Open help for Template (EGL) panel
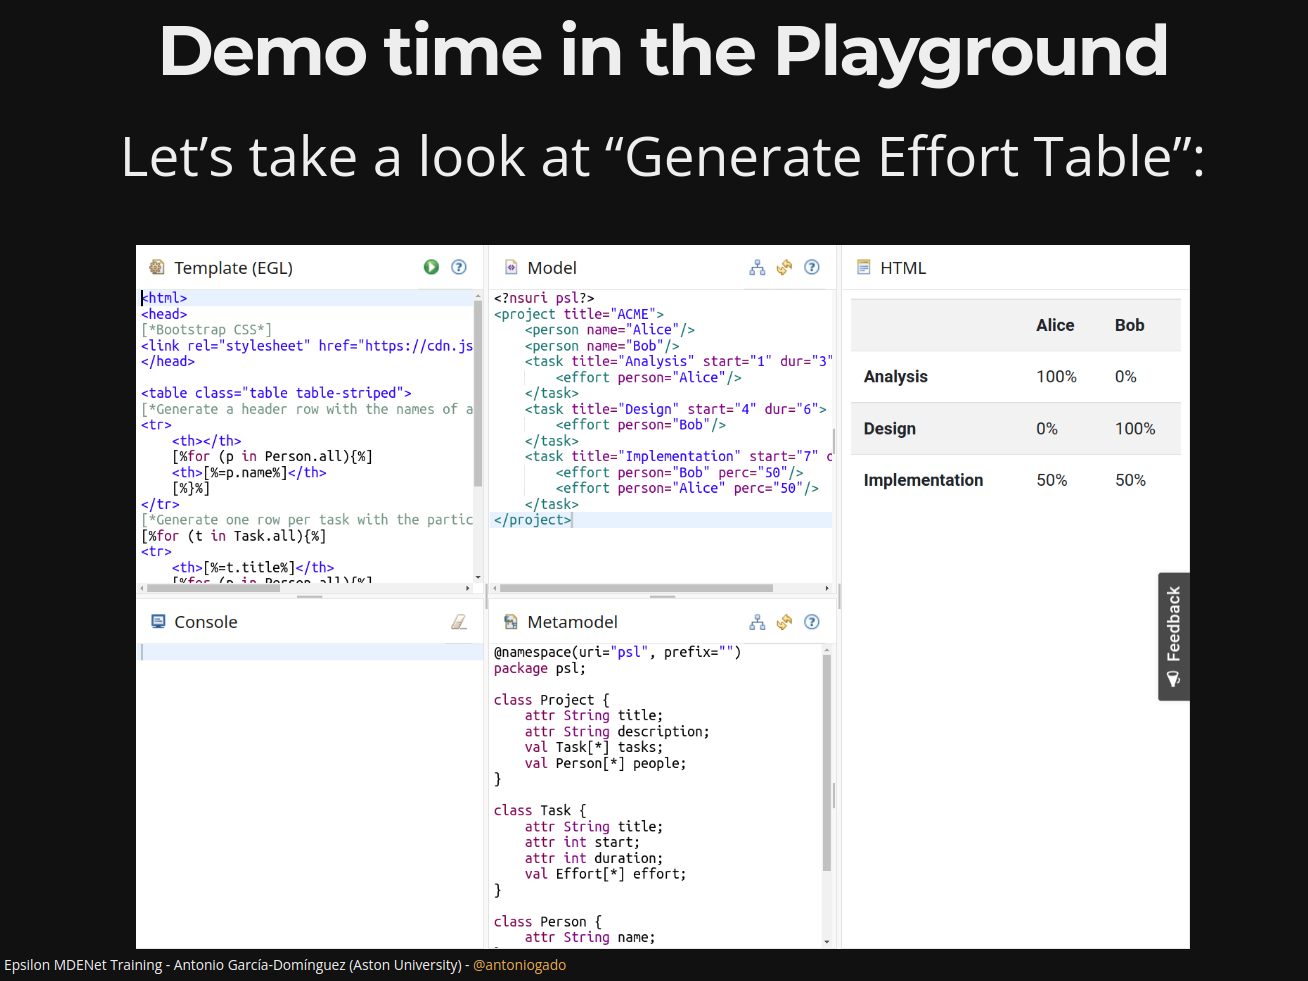Viewport: 1308px width, 981px height. [459, 267]
